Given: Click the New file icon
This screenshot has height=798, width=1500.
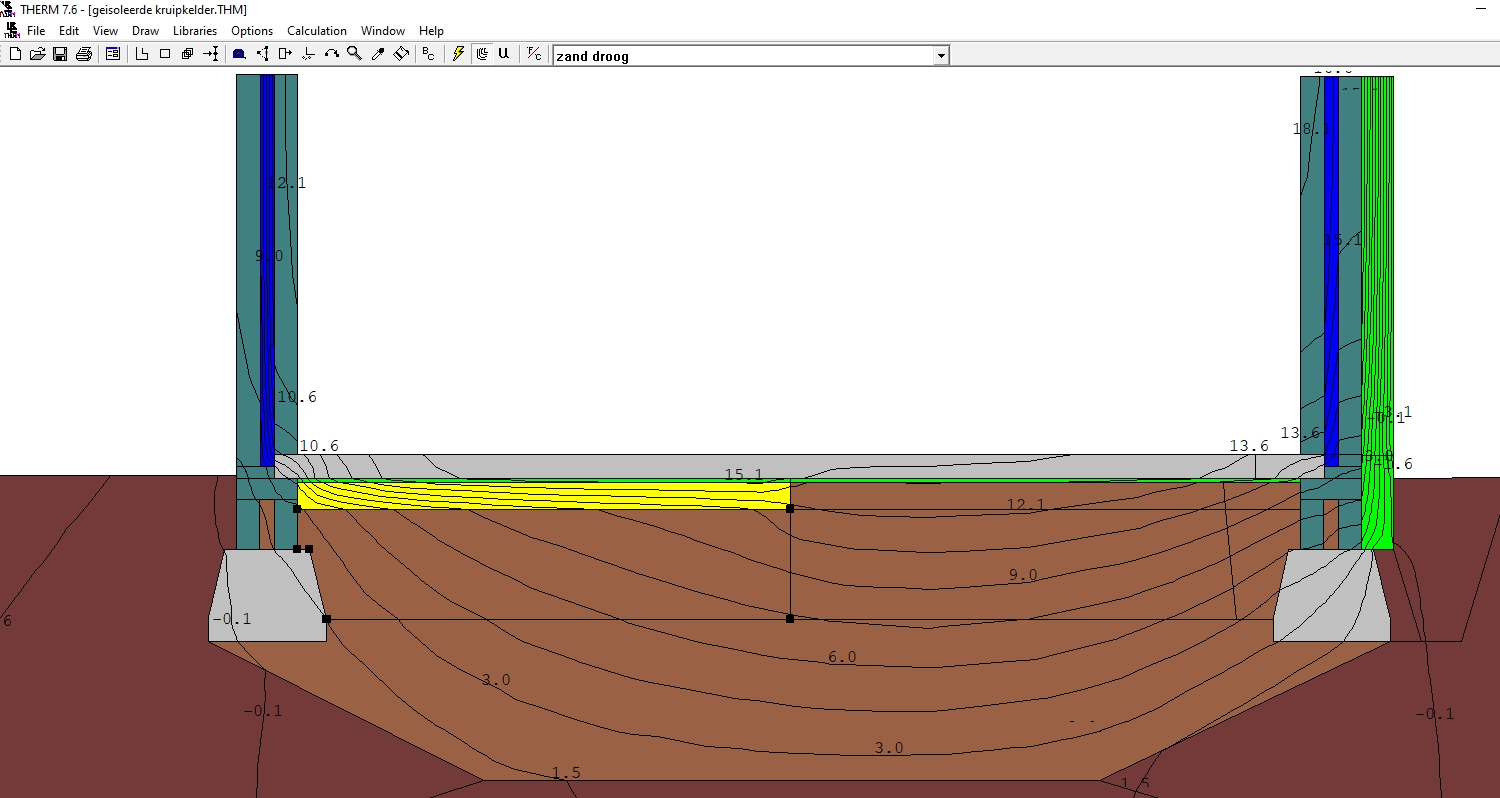Looking at the screenshot, I should tap(15, 54).
